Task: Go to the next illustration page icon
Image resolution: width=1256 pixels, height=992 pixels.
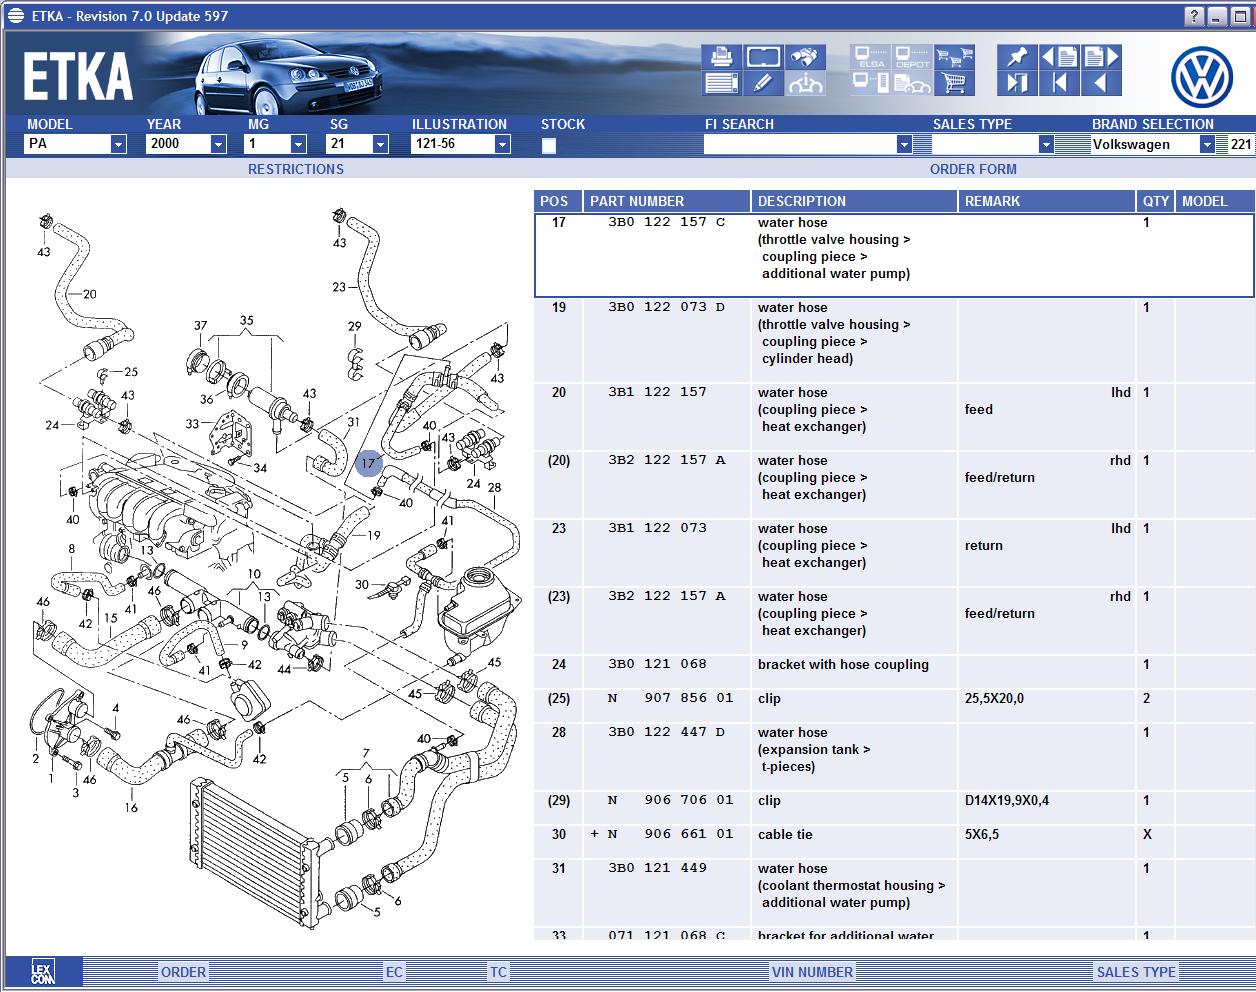Action: (x=1101, y=57)
